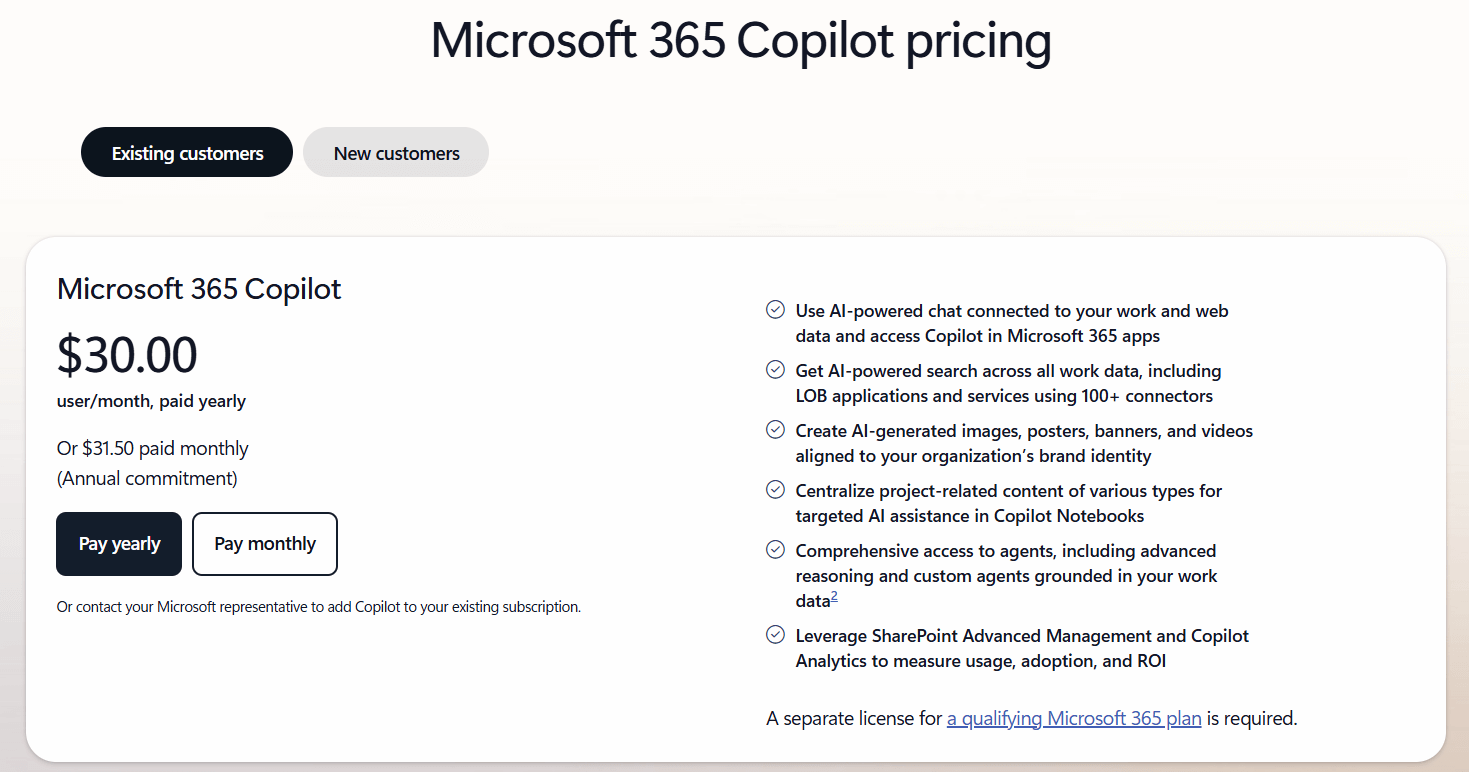The image size is (1469, 772).
Task: Click checkmark icon beside SharePoint Advanced Management feature
Action: 775,635
